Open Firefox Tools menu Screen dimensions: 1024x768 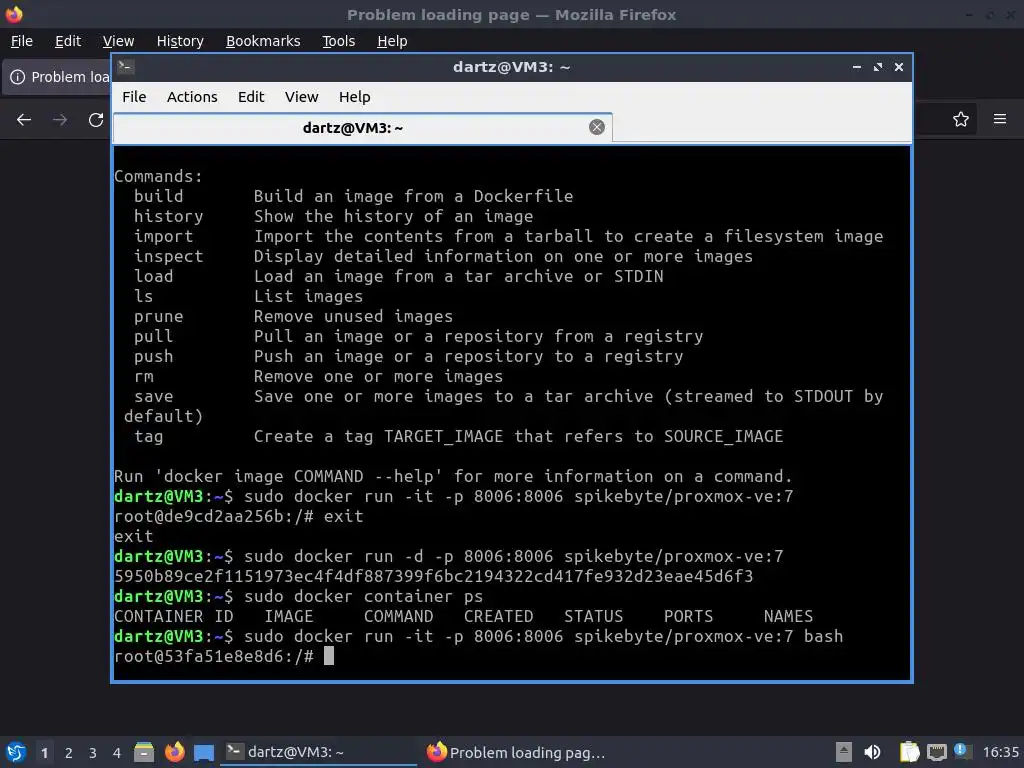pyautogui.click(x=338, y=41)
